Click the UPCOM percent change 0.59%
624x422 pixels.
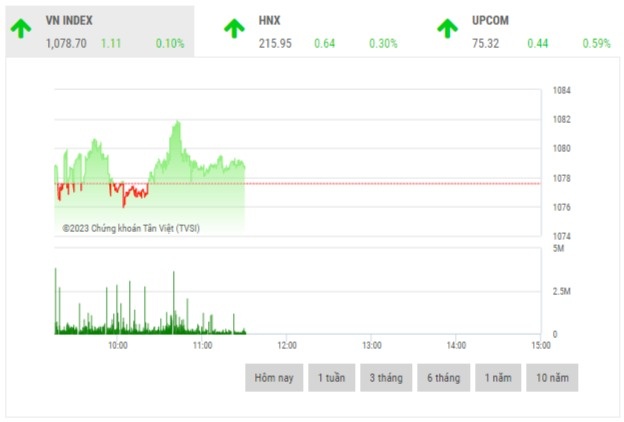(597, 44)
